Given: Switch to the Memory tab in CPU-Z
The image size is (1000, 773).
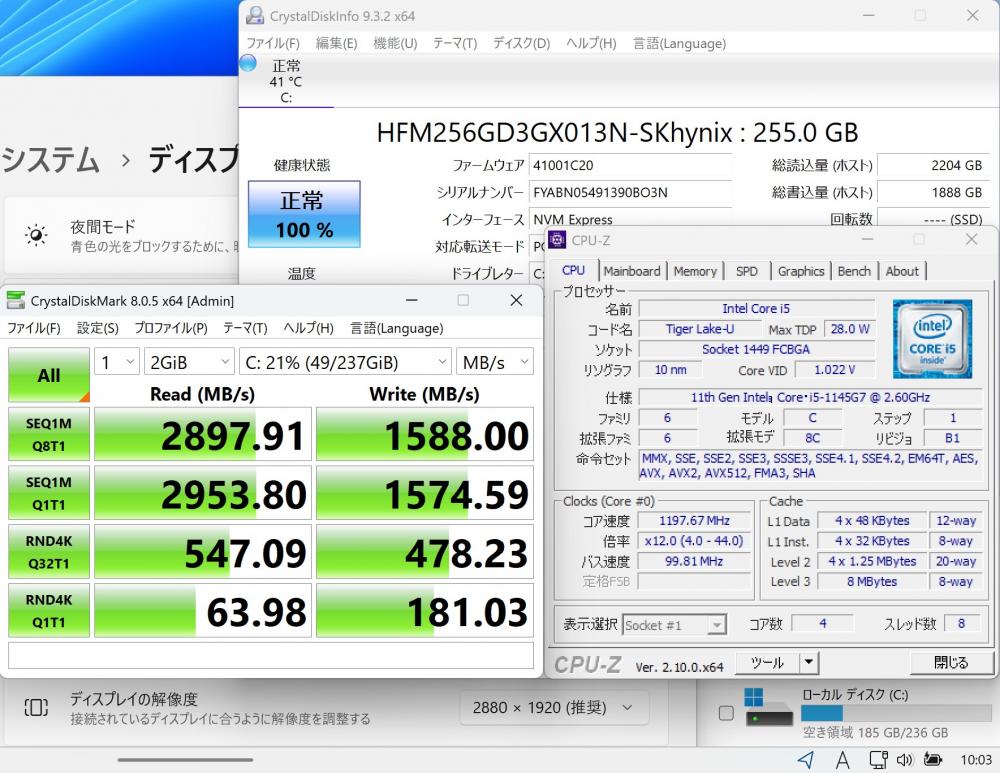Looking at the screenshot, I should coord(695,271).
